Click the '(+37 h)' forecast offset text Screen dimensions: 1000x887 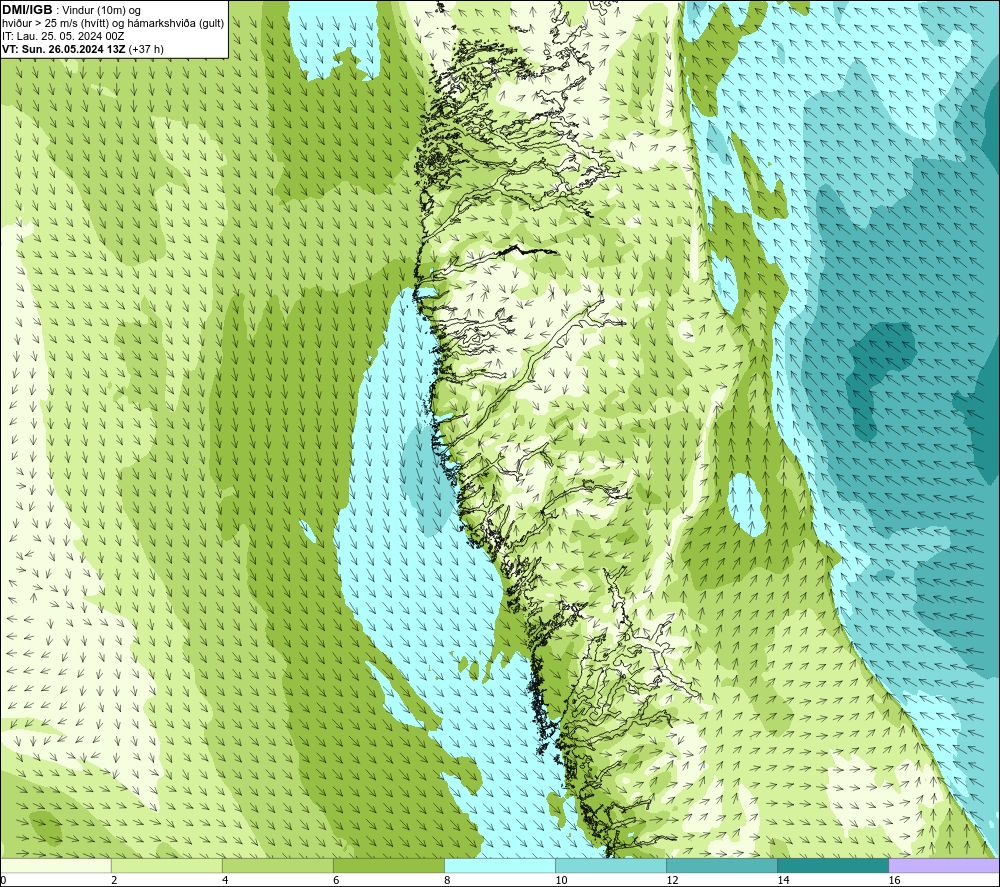coord(146,49)
